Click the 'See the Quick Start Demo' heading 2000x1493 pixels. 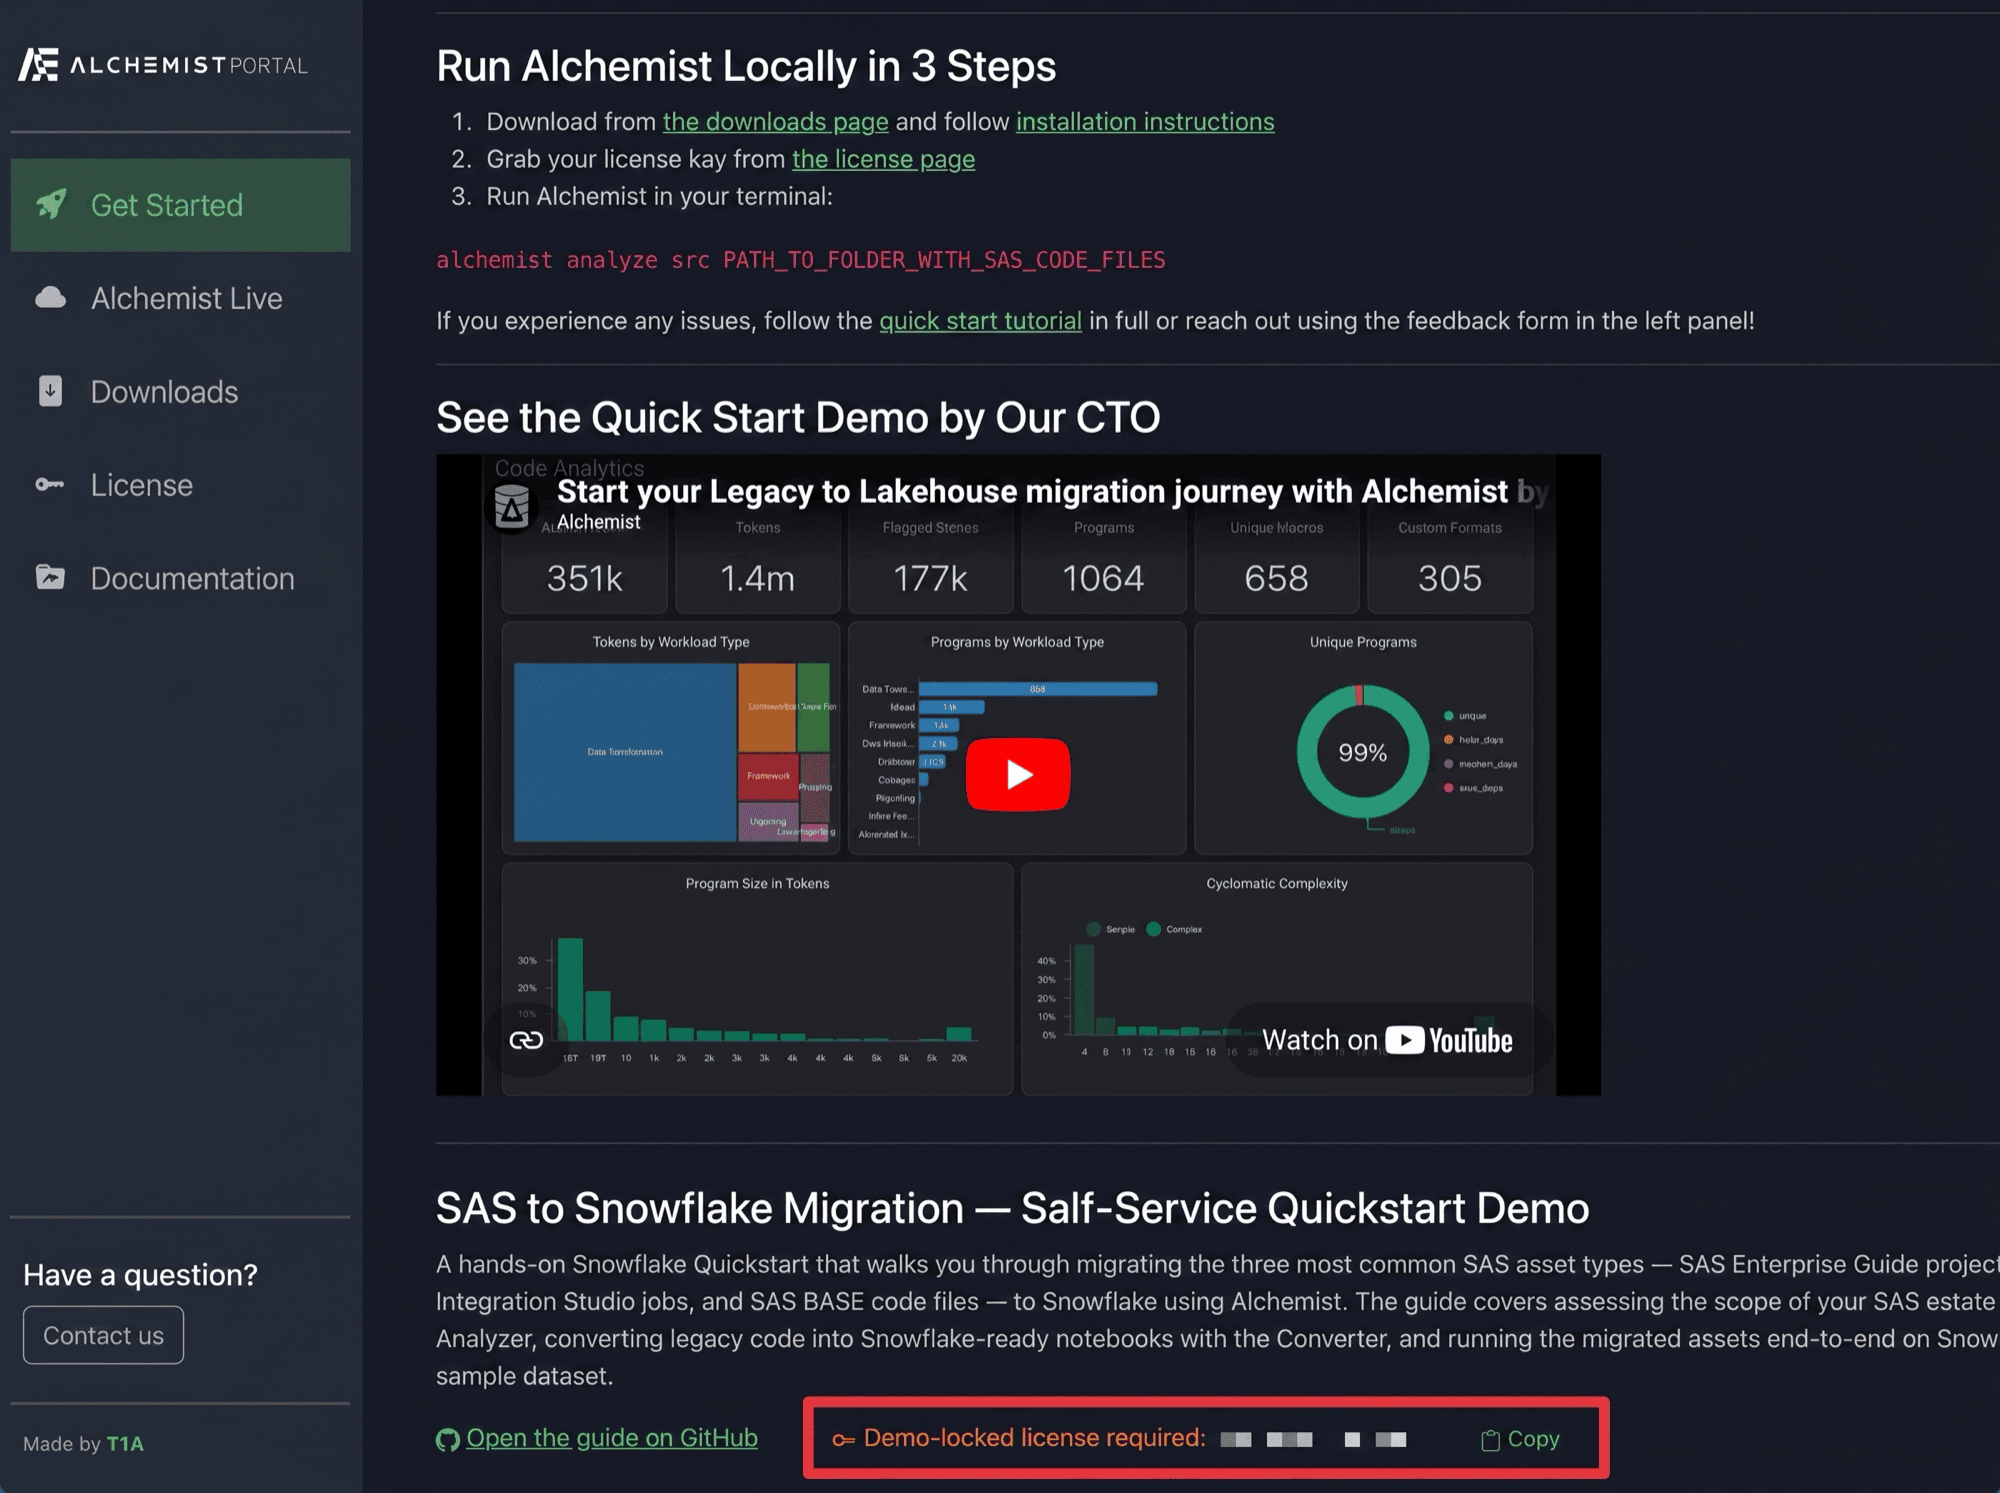click(x=798, y=417)
